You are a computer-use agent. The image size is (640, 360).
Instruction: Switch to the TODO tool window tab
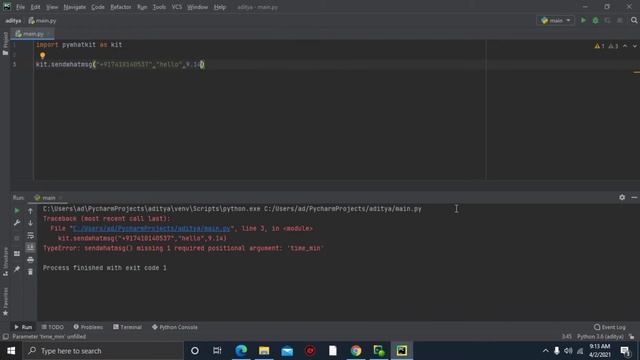(x=53, y=327)
